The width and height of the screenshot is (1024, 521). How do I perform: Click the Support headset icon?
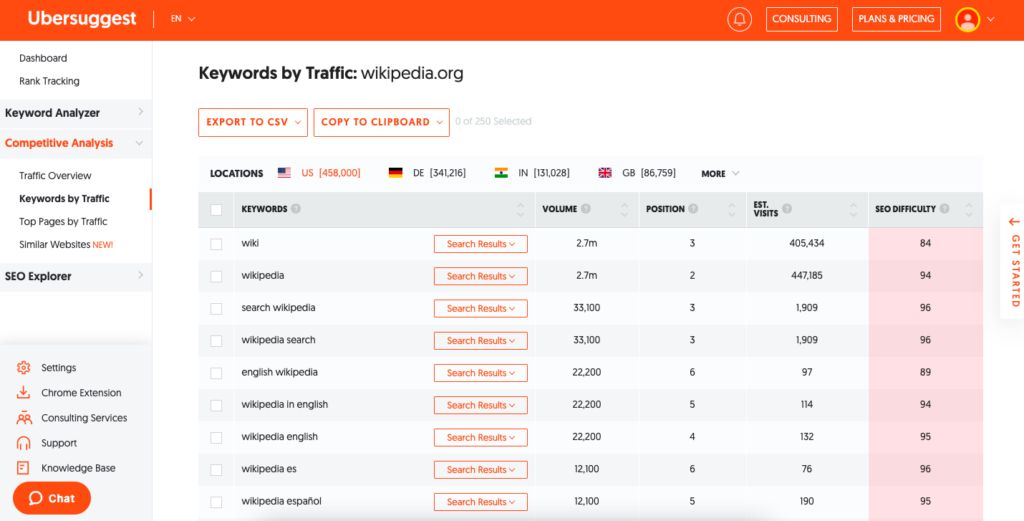24,443
